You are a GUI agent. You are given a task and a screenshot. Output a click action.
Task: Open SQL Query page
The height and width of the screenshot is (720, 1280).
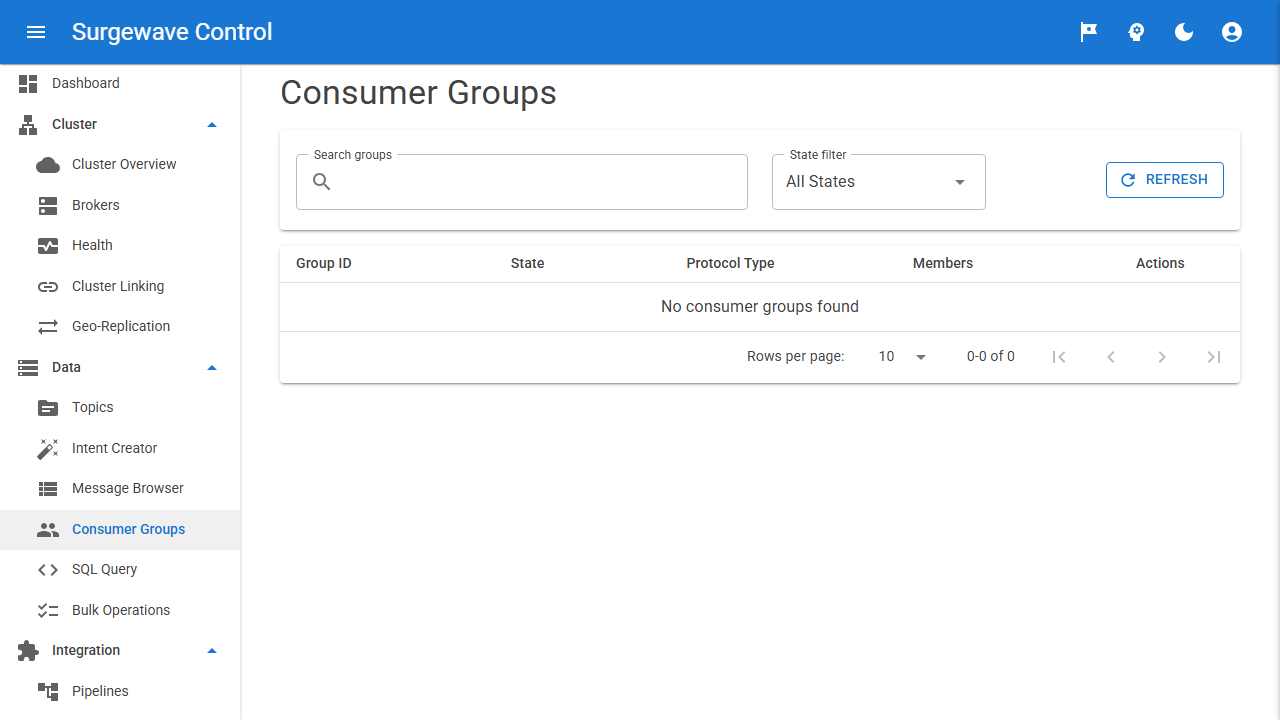coord(120,570)
